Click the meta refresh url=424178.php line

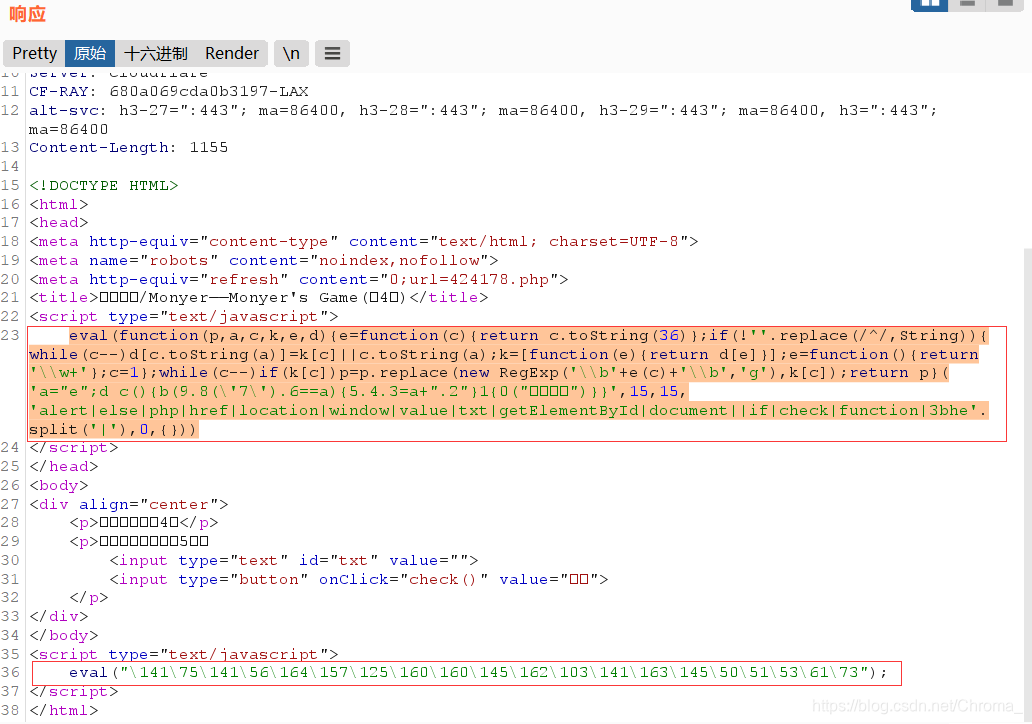[298, 280]
